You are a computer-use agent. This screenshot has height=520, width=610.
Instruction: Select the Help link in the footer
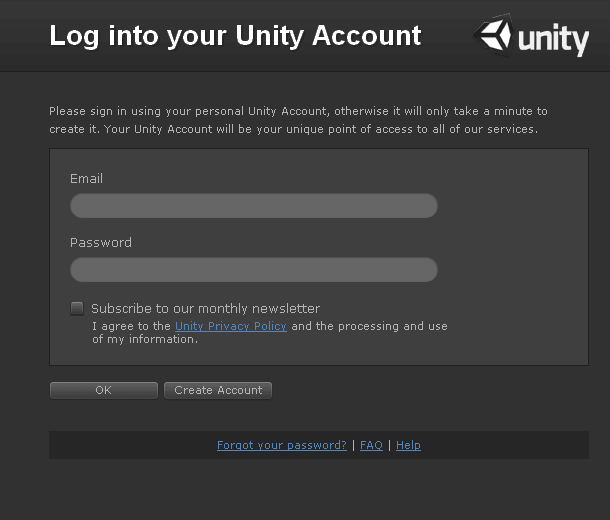coord(408,445)
